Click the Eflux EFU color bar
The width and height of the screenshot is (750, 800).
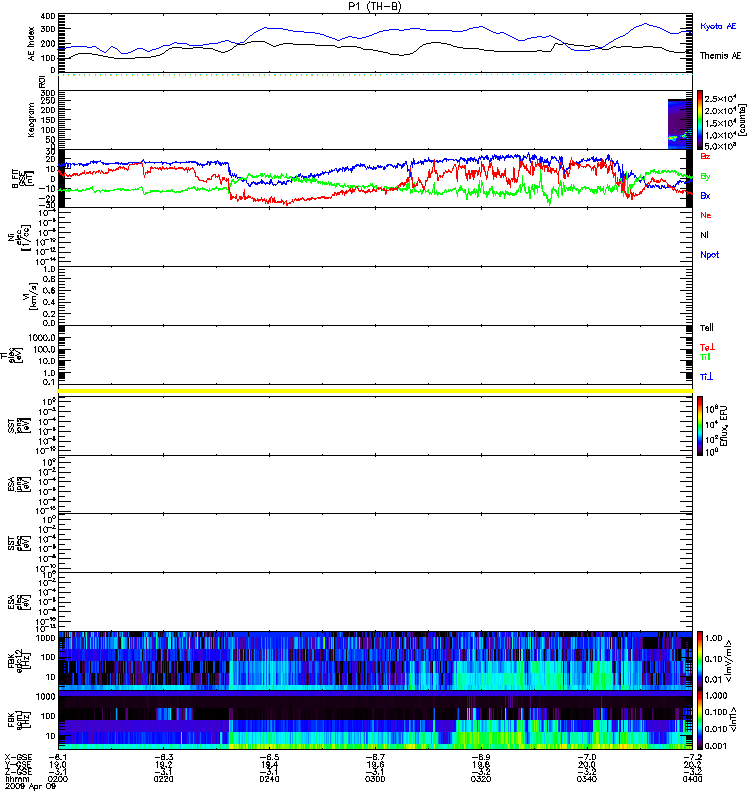pos(700,426)
